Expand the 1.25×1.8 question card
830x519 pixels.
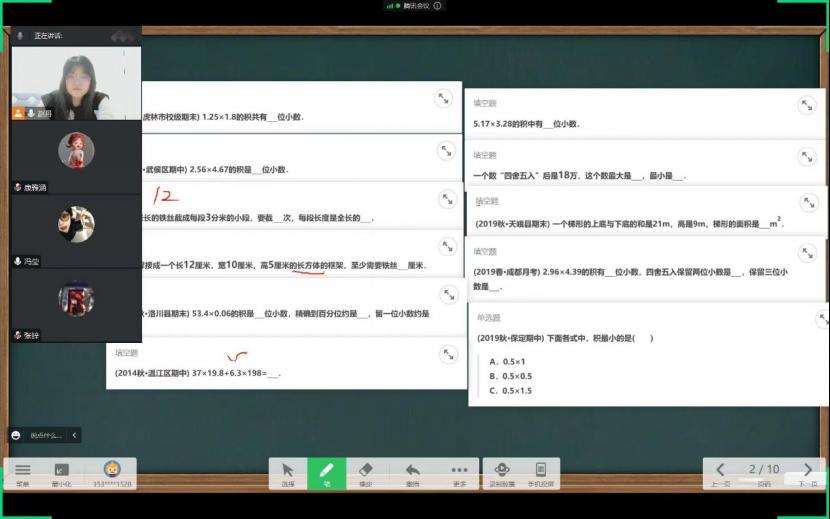[444, 98]
